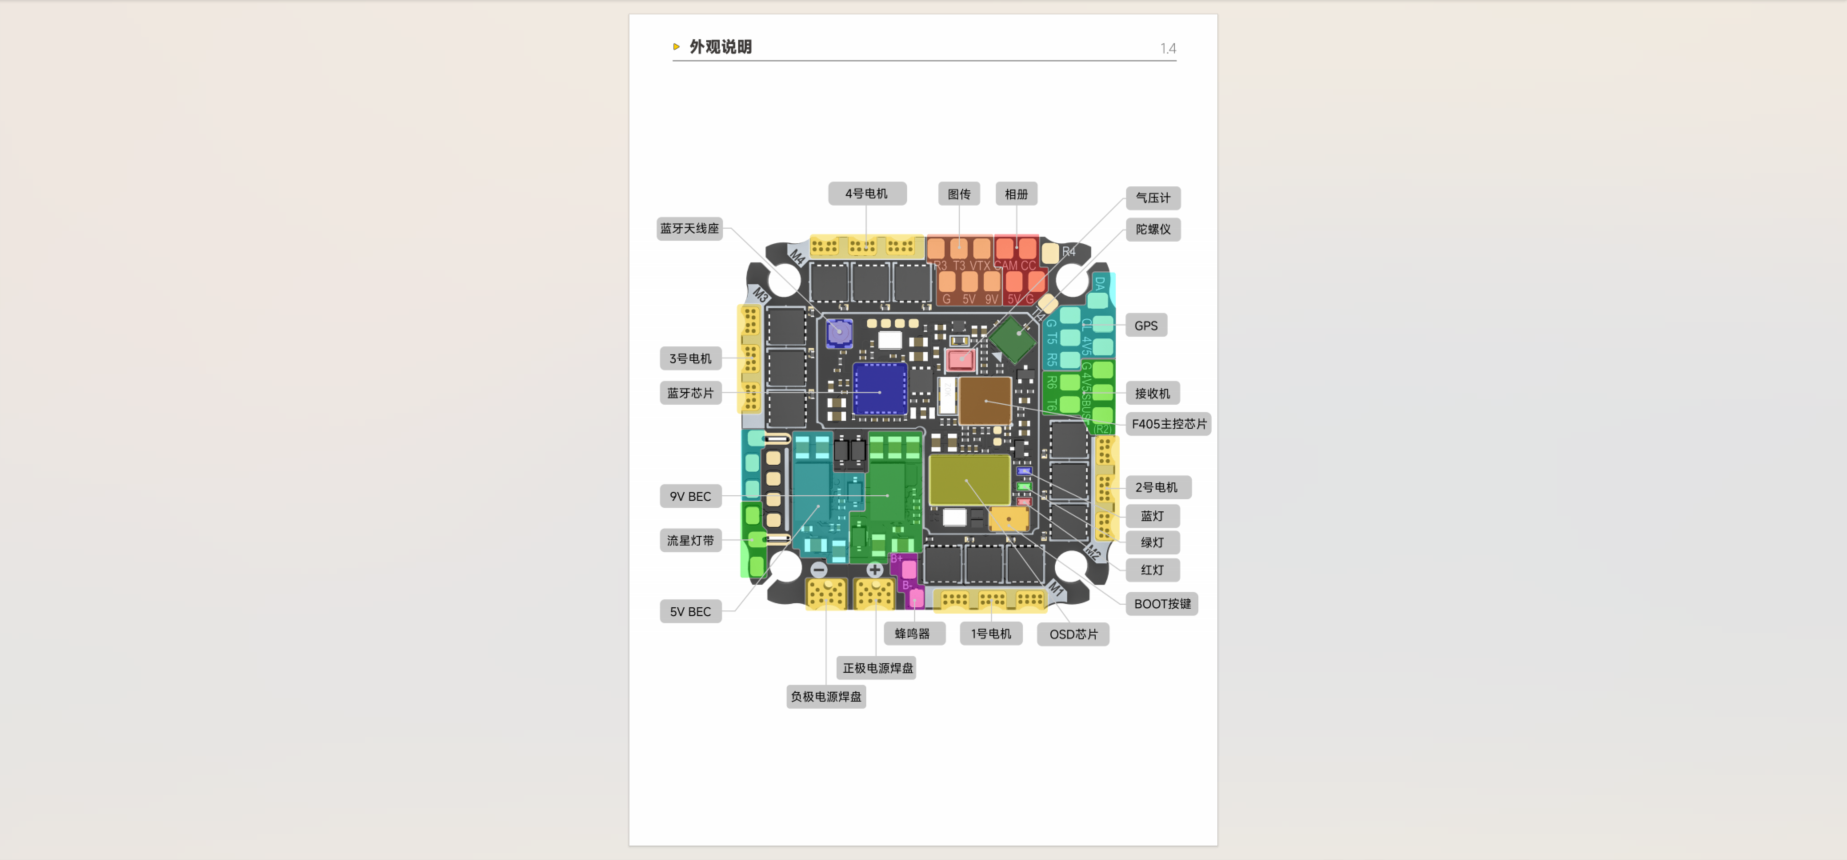This screenshot has width=1847, height=860.
Task: Click the 9V BEC label
Action: pos(690,496)
